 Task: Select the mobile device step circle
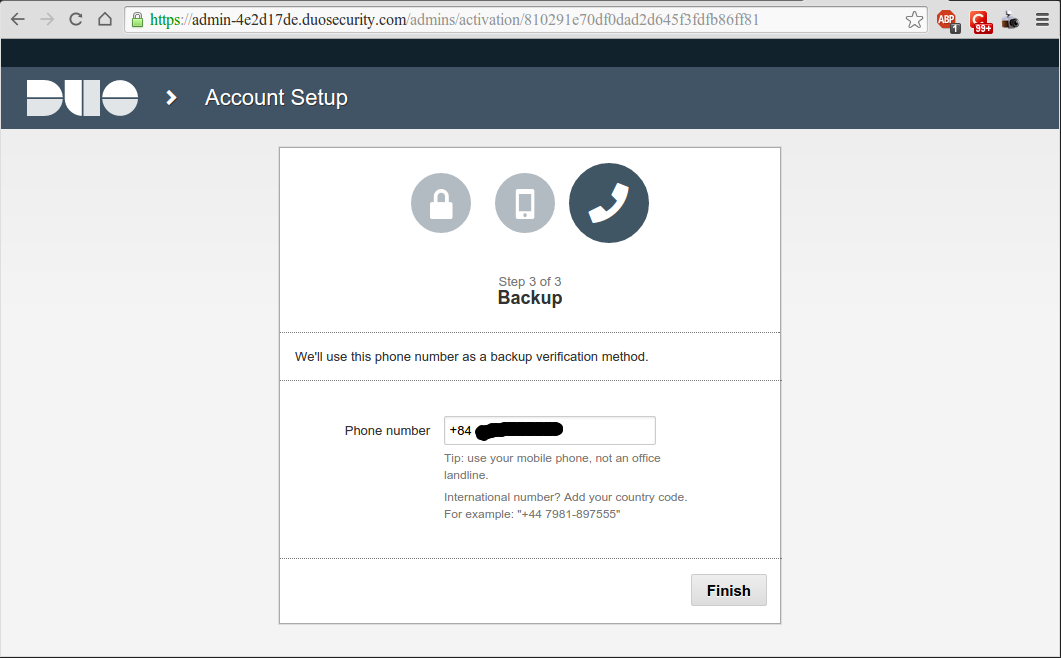525,203
